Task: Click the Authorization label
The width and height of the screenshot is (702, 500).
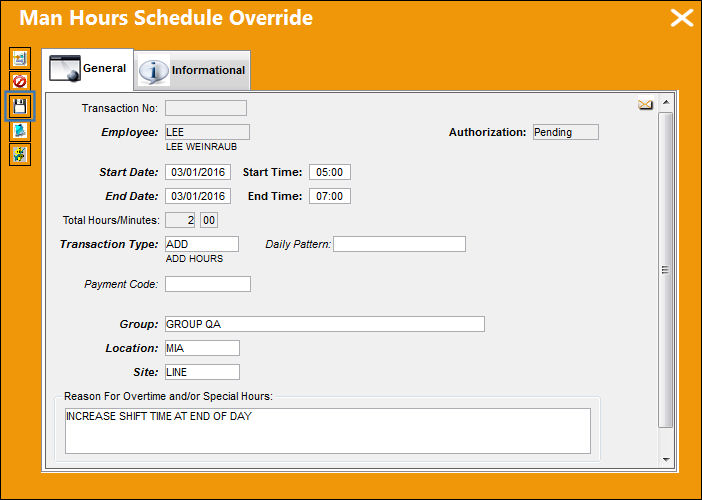Action: point(488,132)
